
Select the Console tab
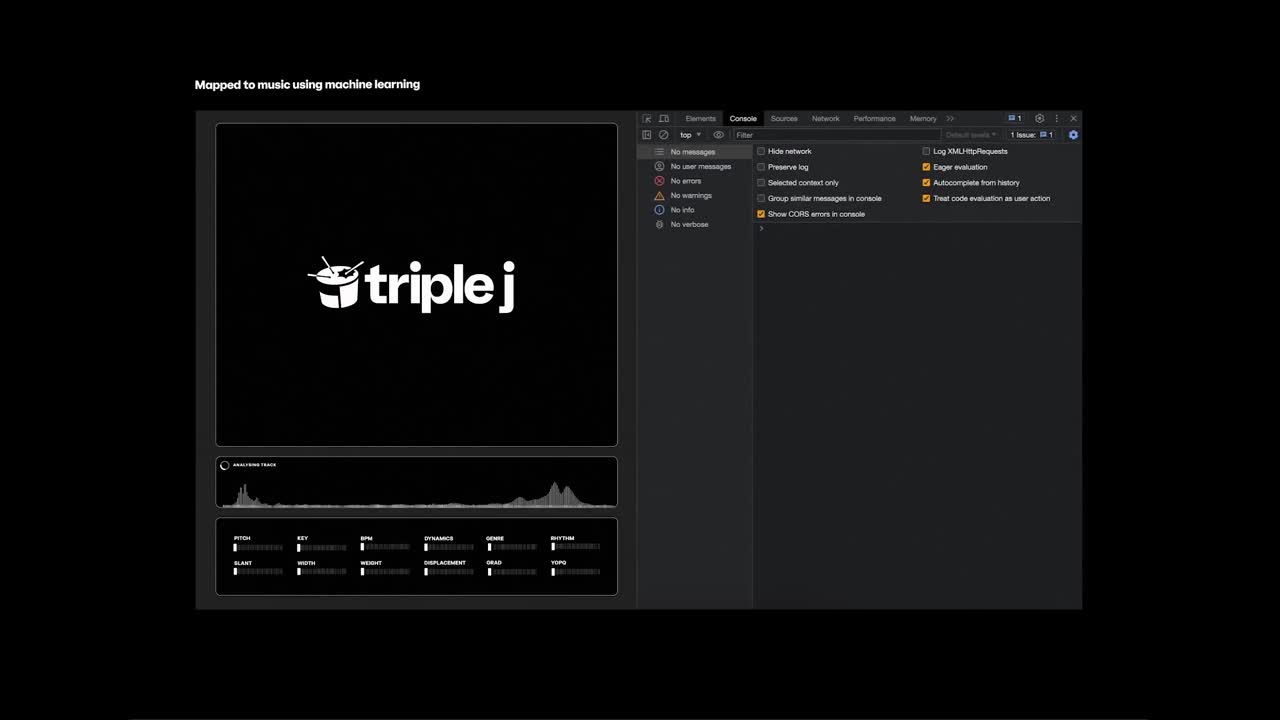pos(743,119)
